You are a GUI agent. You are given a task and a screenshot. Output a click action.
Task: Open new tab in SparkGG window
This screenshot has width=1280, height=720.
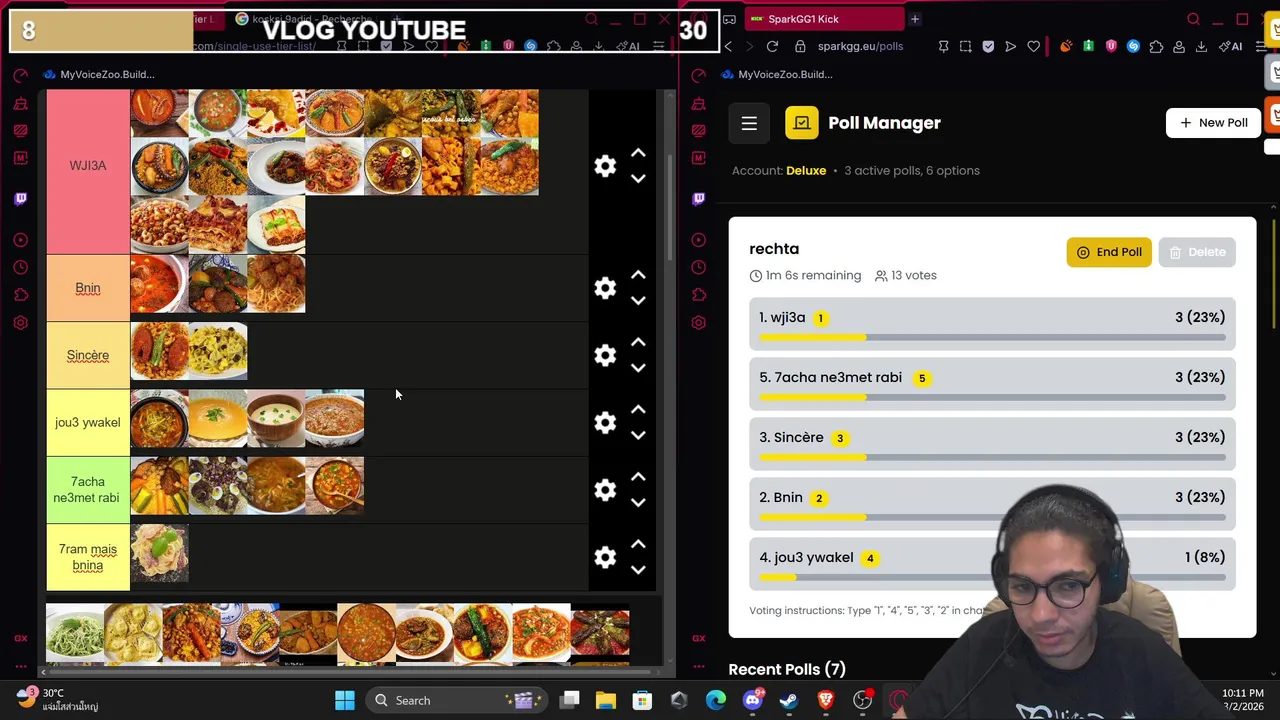(x=914, y=19)
